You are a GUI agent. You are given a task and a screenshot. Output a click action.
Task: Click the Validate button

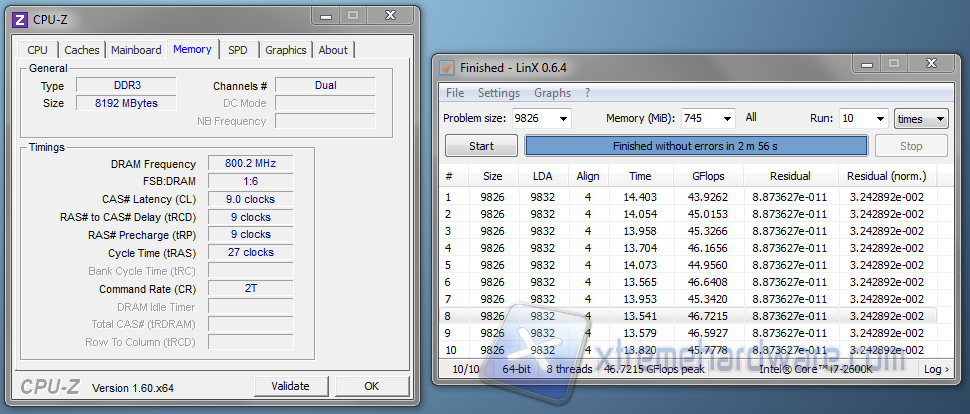(290, 386)
